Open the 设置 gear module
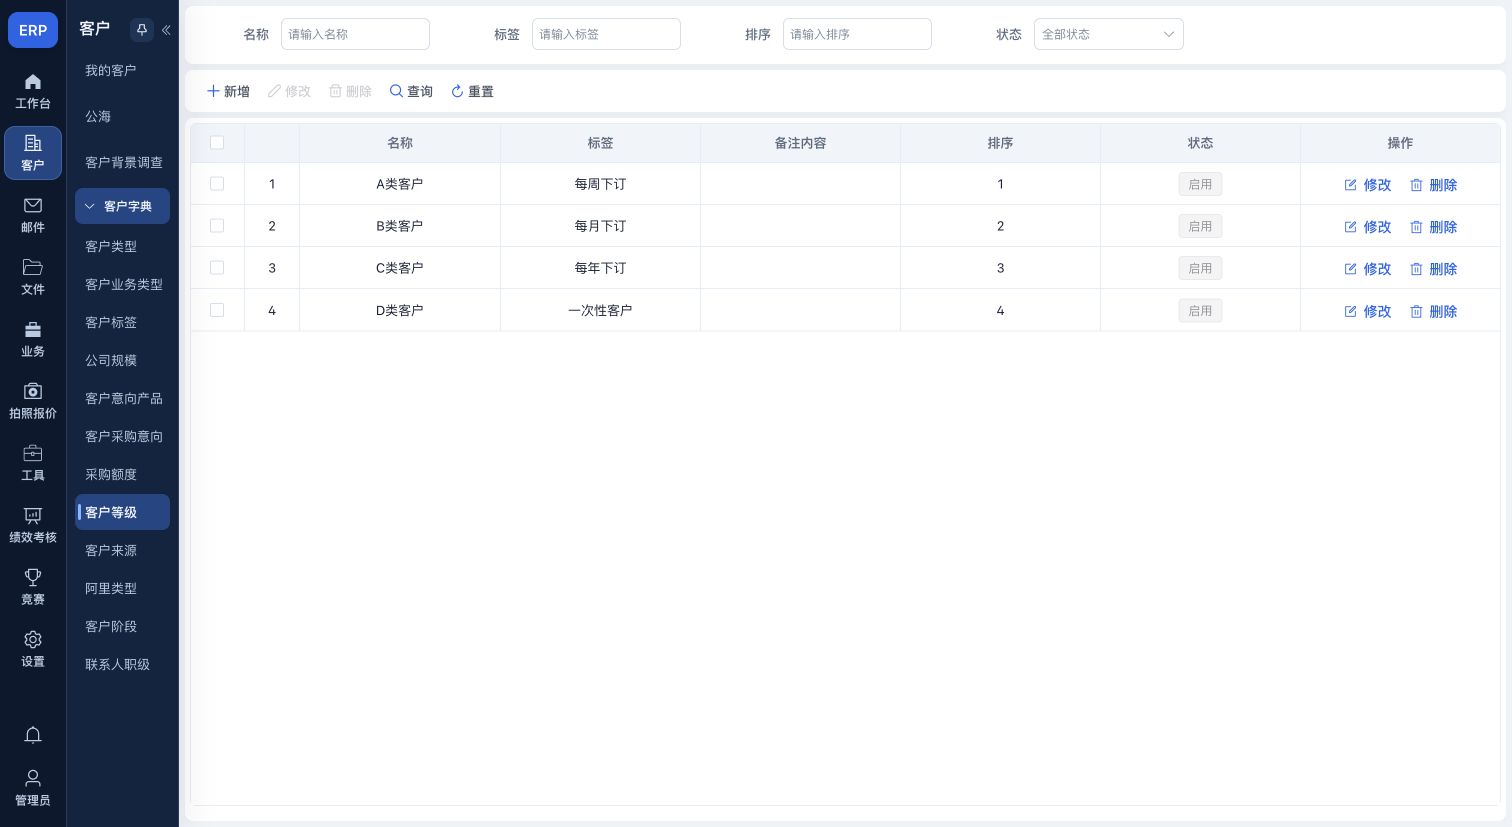The height and width of the screenshot is (827, 1512). click(x=33, y=649)
